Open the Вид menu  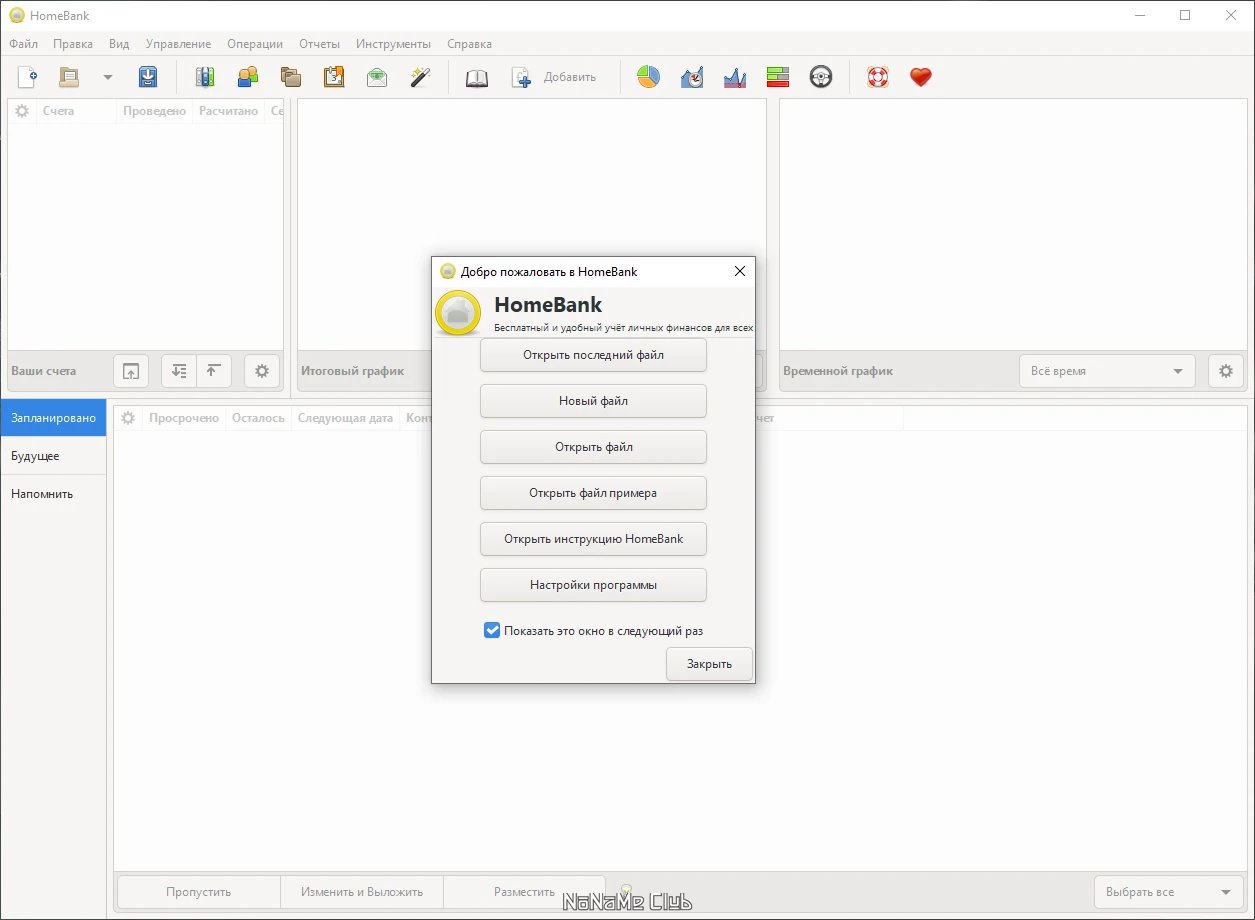pos(119,44)
